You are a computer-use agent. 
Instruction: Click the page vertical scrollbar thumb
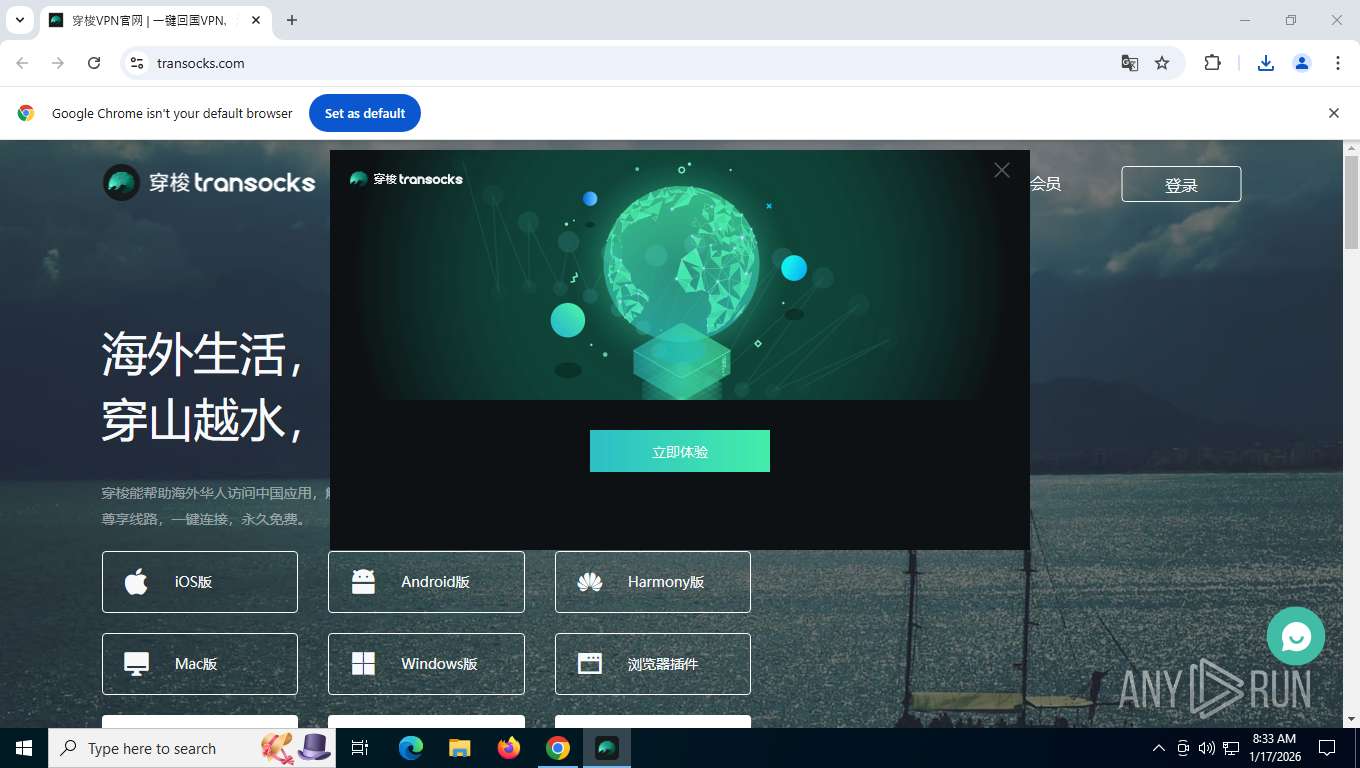tap(1351, 202)
